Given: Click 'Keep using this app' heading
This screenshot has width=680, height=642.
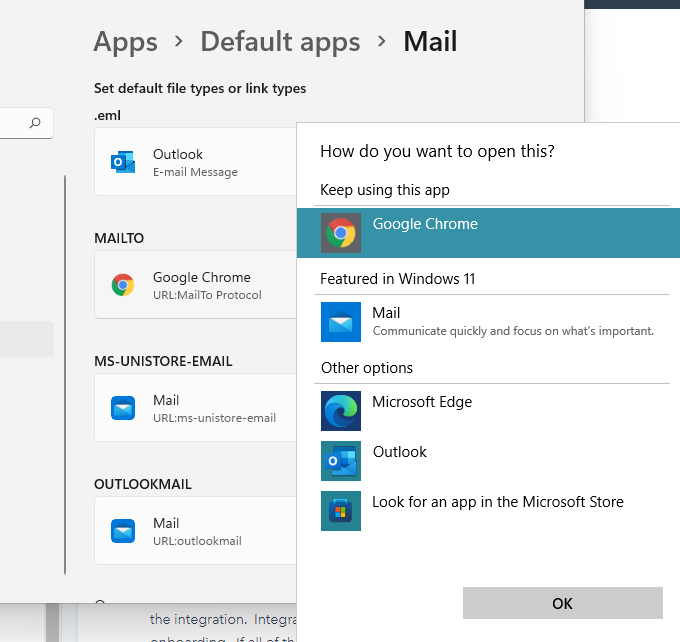Looking at the screenshot, I should coord(385,190).
